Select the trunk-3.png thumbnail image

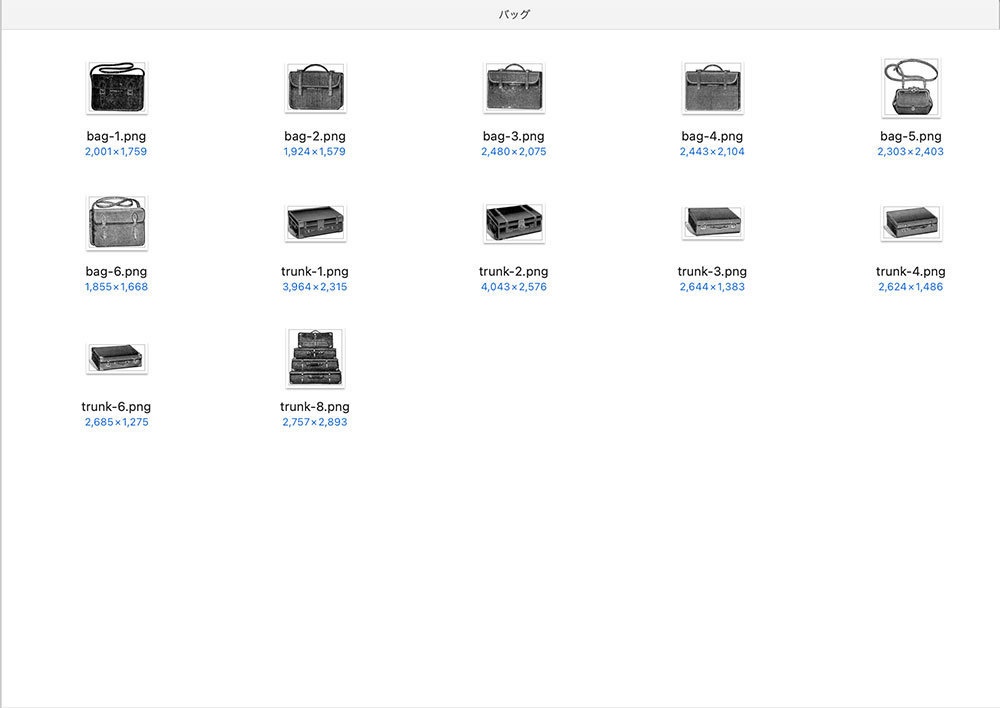(712, 223)
